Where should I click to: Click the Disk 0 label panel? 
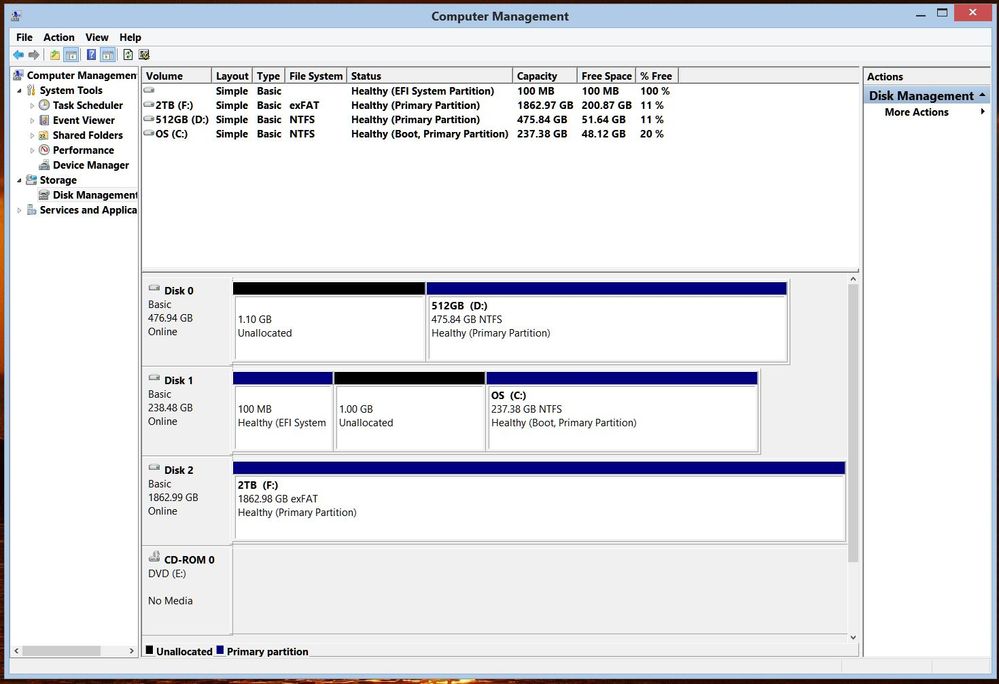click(187, 322)
